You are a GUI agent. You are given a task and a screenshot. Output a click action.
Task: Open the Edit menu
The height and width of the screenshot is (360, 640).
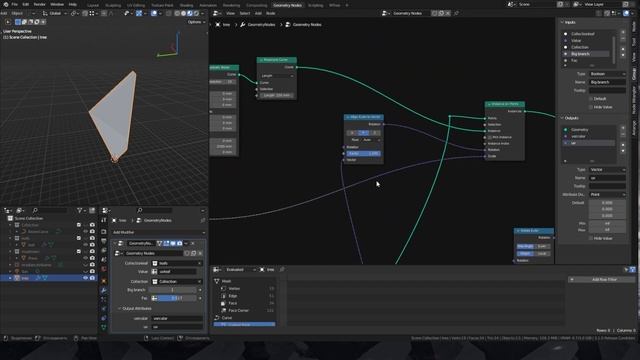(26, 4)
